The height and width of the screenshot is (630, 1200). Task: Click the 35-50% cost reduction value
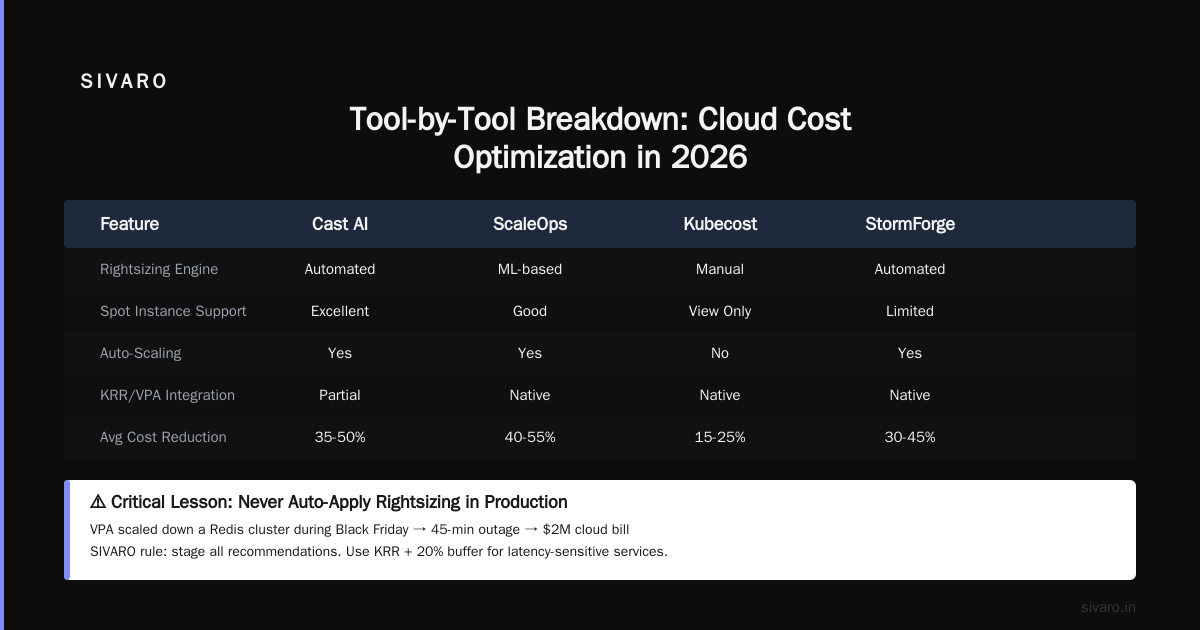(340, 437)
